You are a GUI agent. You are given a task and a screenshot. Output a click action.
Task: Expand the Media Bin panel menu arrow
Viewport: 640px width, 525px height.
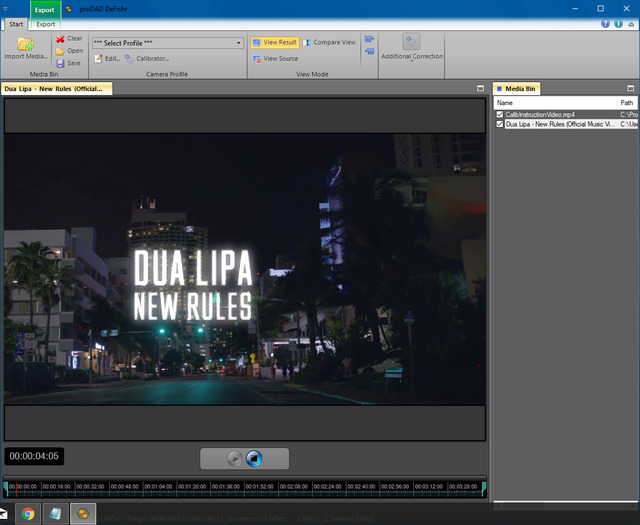[632, 89]
